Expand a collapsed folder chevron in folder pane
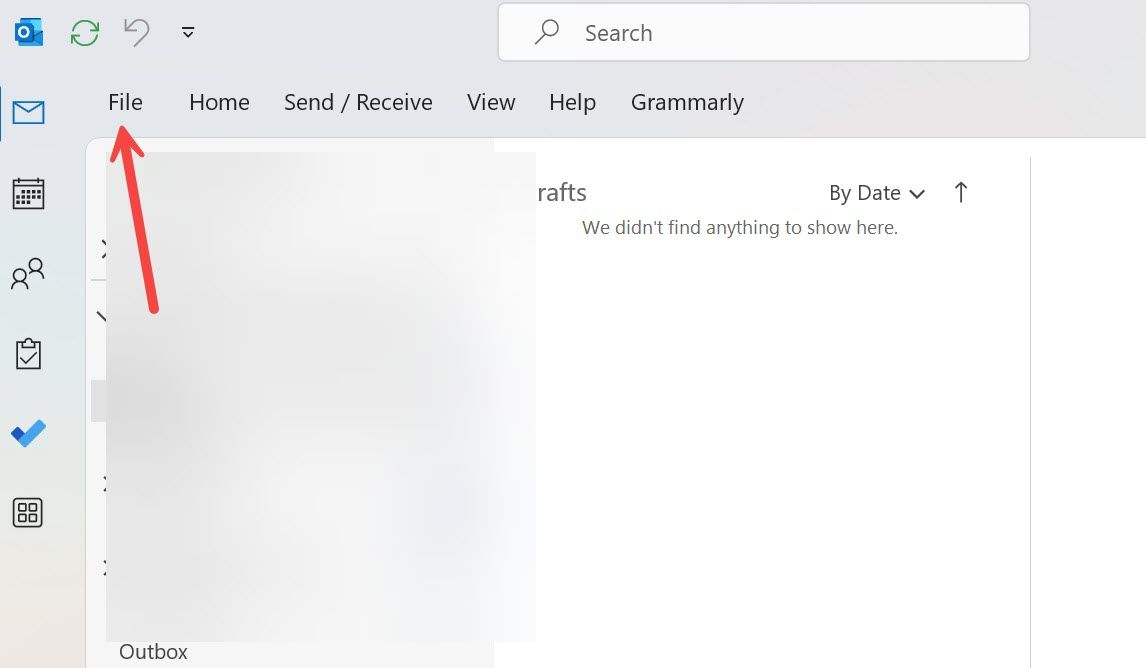Viewport: 1146px width, 668px height. click(103, 250)
